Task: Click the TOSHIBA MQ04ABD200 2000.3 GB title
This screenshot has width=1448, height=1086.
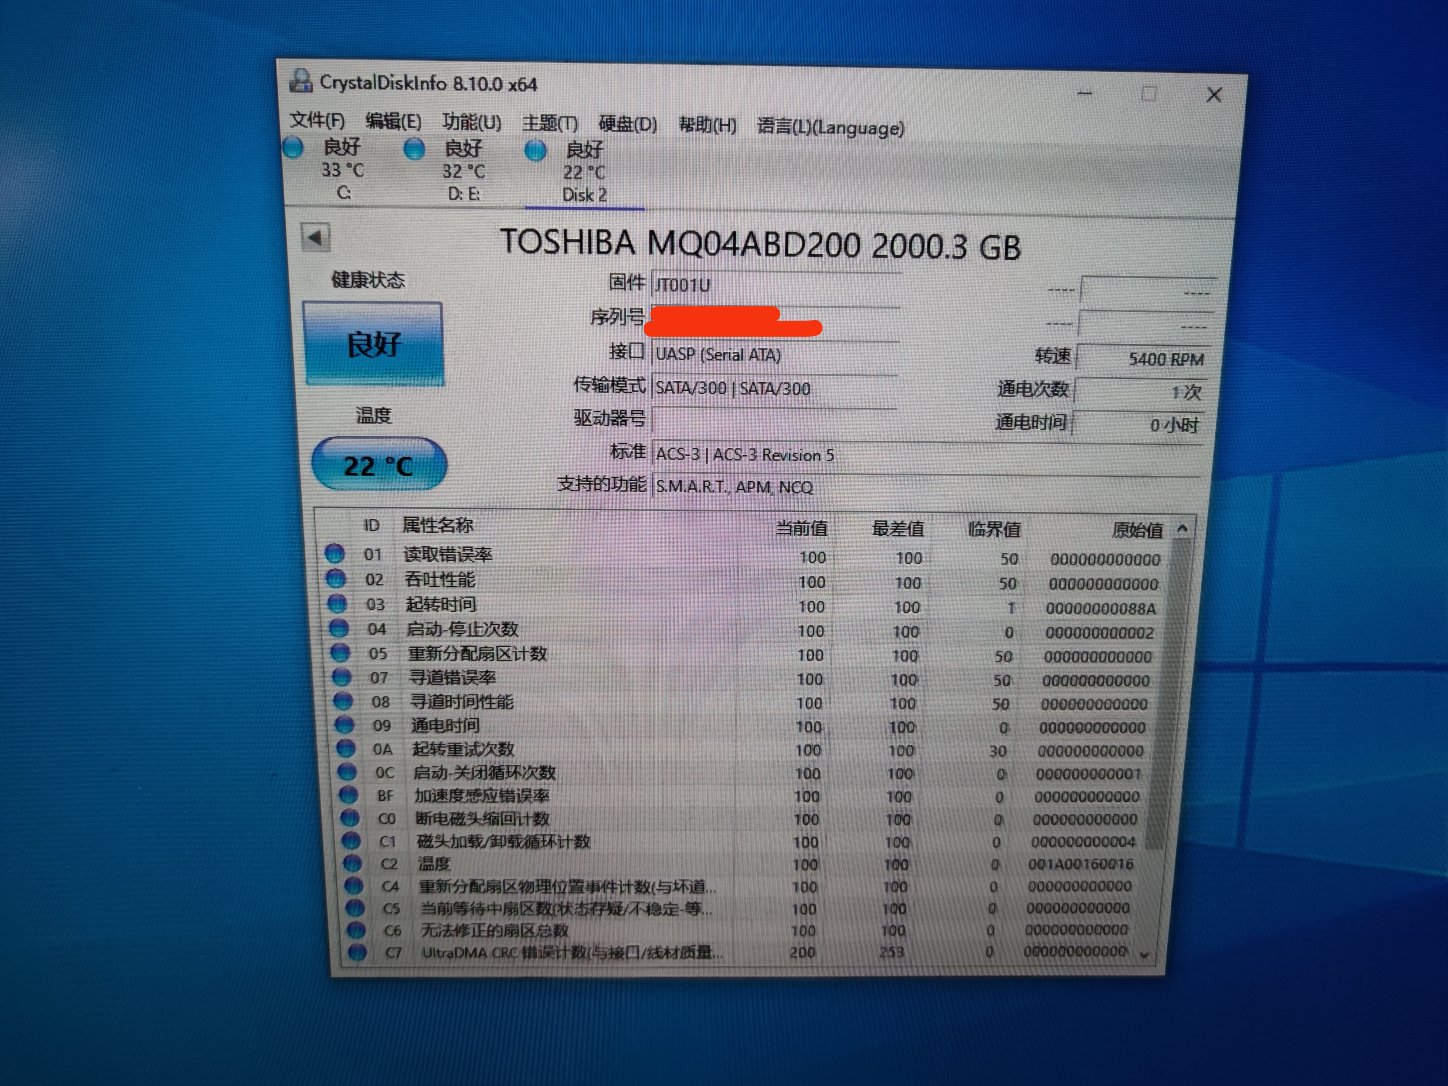Action: (x=760, y=244)
